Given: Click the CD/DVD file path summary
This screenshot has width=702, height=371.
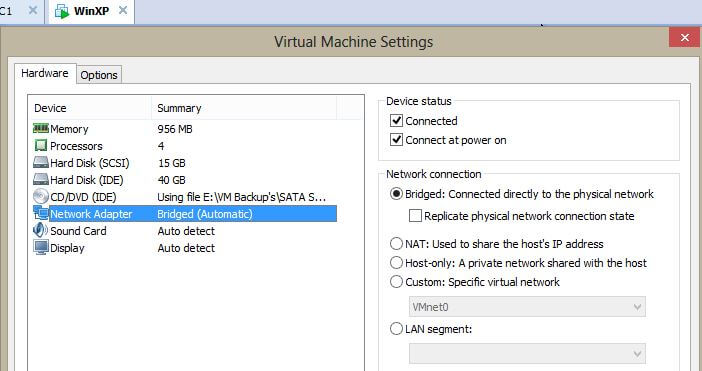Looking at the screenshot, I should coord(241,197).
